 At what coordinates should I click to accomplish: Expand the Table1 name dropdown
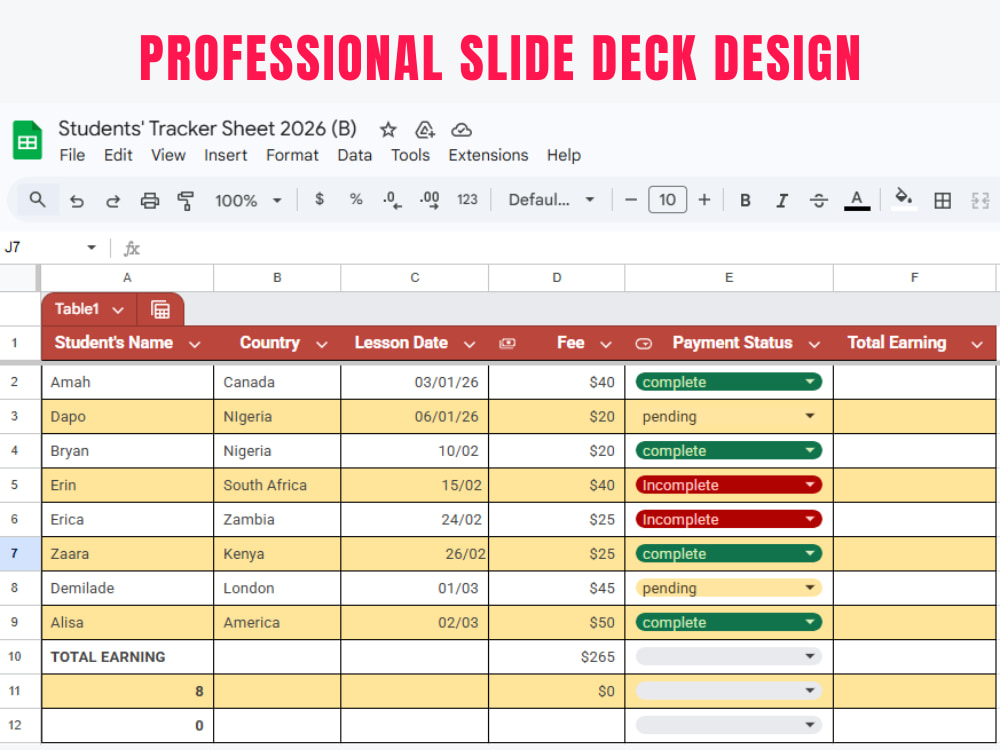pos(118,311)
